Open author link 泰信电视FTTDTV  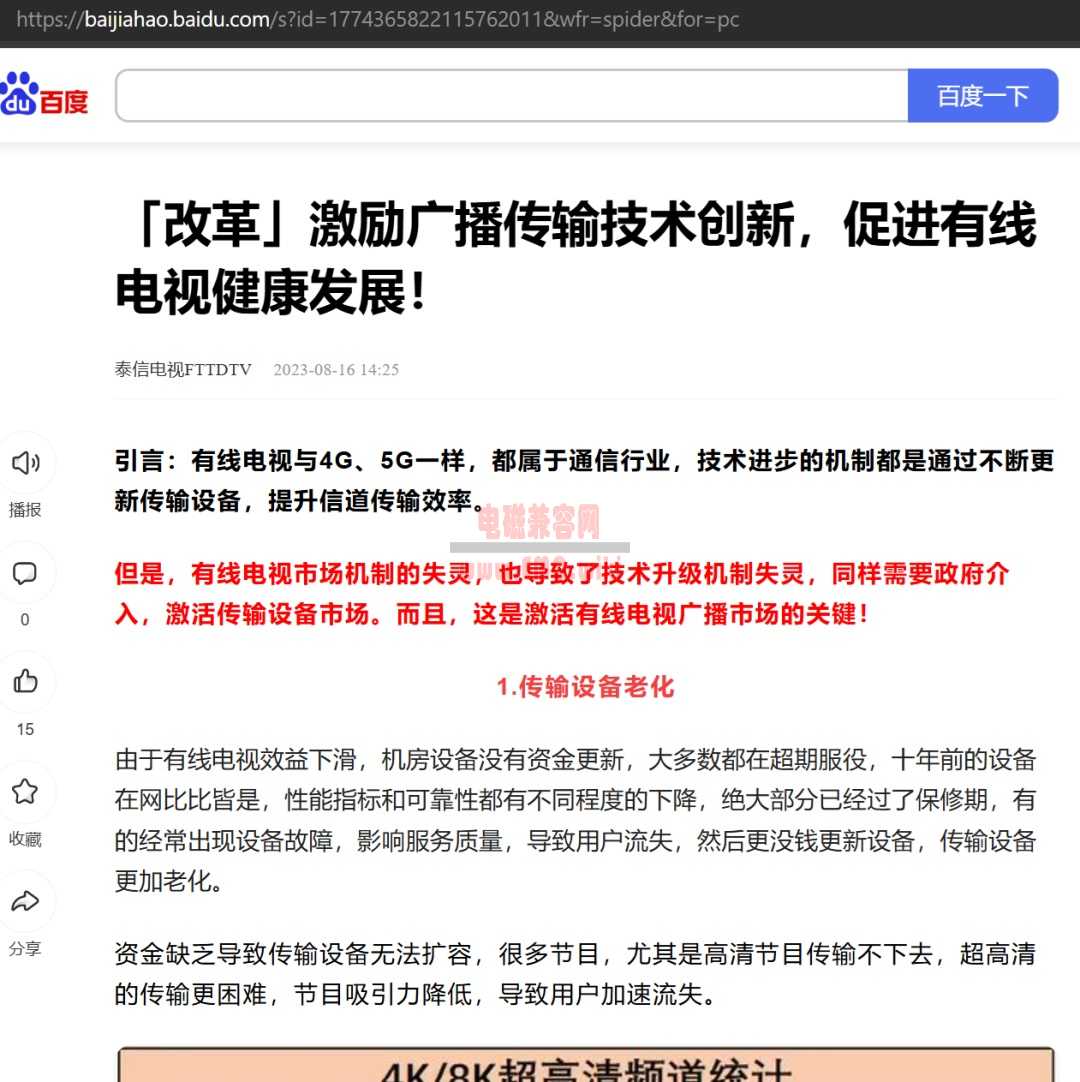pos(183,370)
